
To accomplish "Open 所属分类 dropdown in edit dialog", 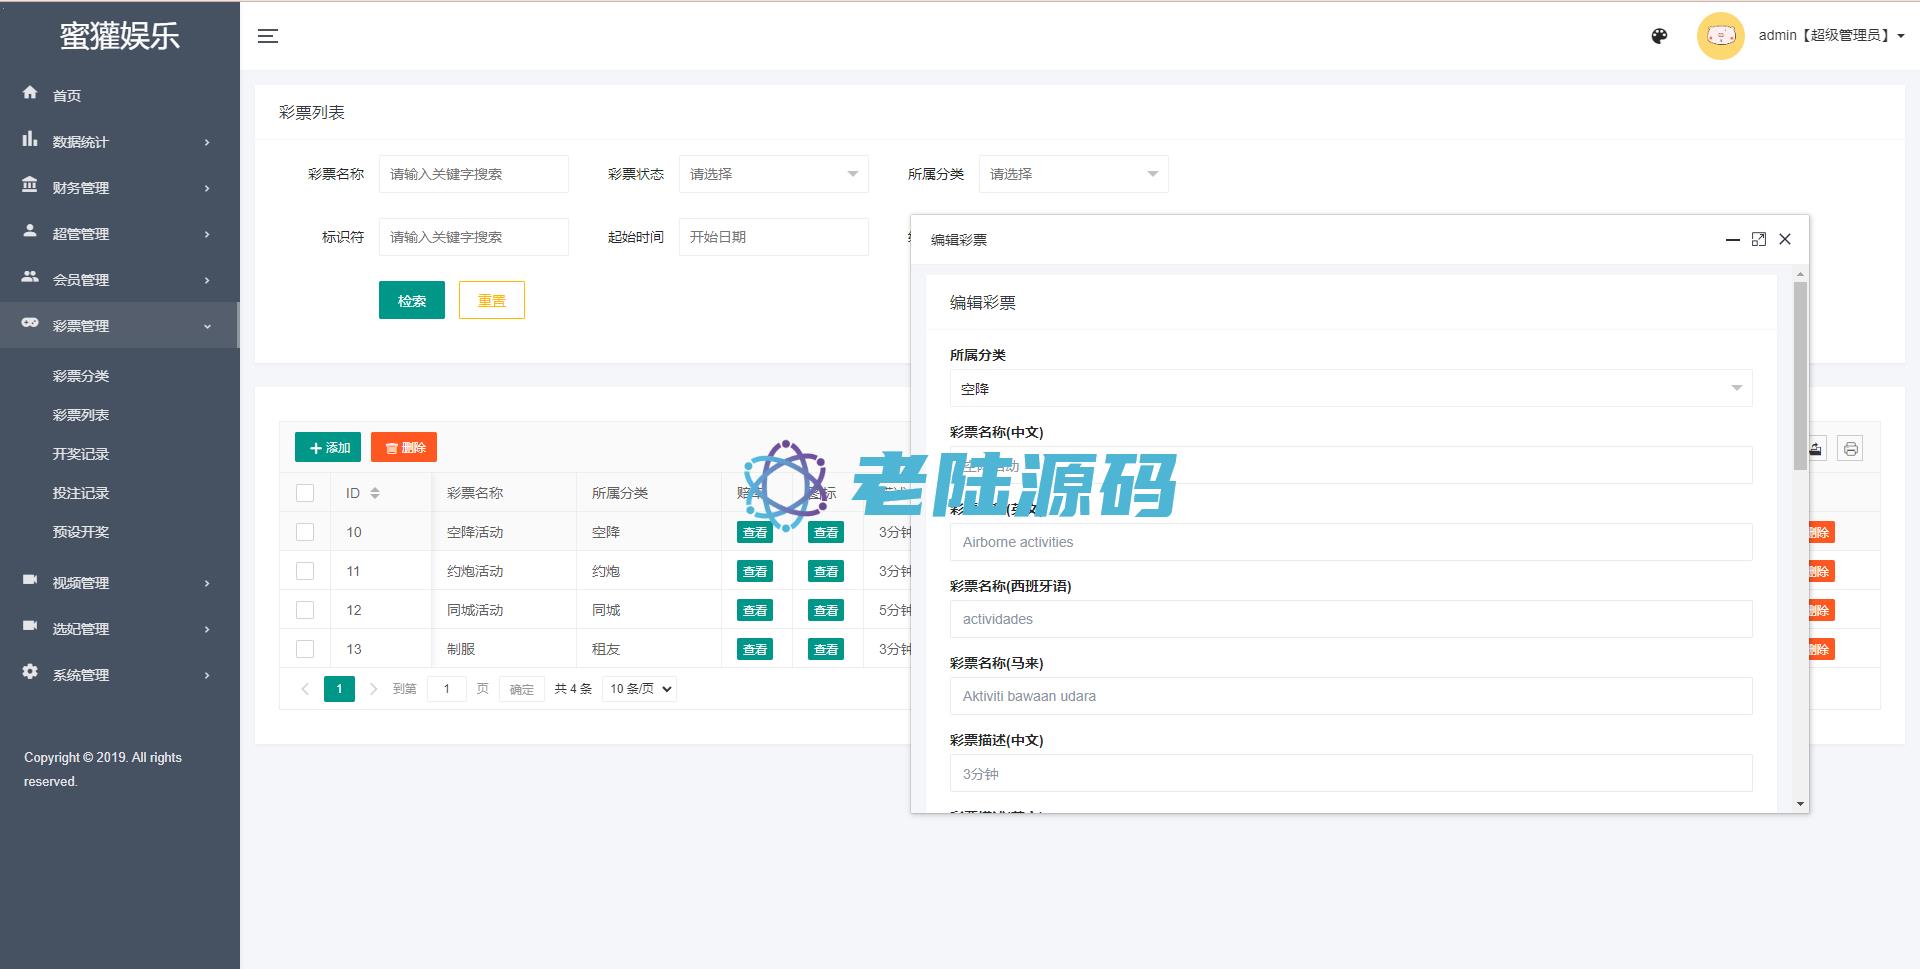I will pyautogui.click(x=1350, y=388).
